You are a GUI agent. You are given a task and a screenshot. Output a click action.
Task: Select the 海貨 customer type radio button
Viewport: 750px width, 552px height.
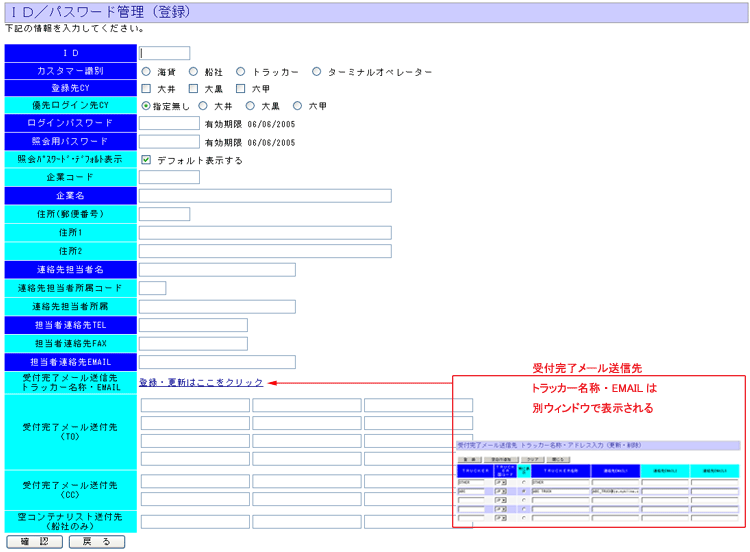tap(146, 72)
